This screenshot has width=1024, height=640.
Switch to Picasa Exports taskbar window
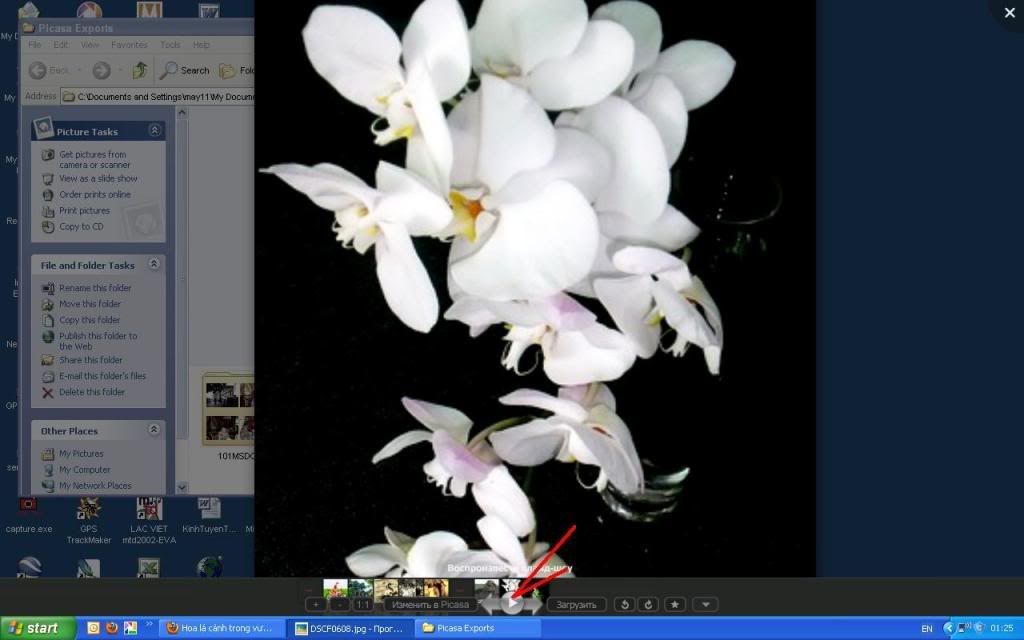476,628
